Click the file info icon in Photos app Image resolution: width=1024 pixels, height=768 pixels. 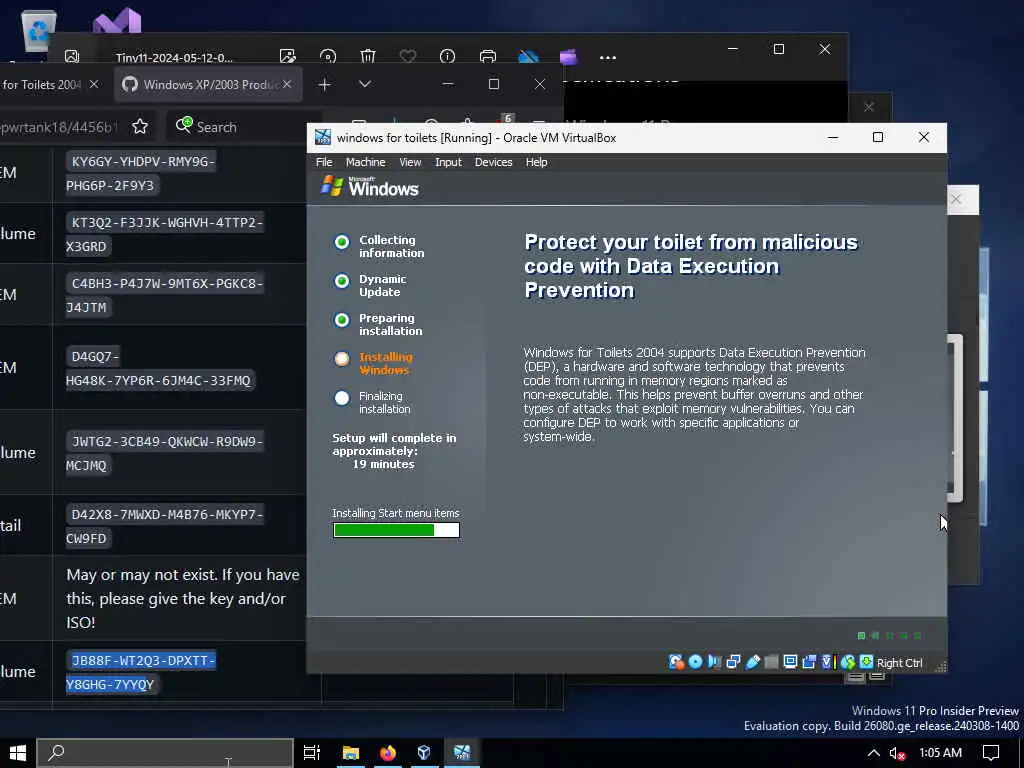[x=447, y=57]
